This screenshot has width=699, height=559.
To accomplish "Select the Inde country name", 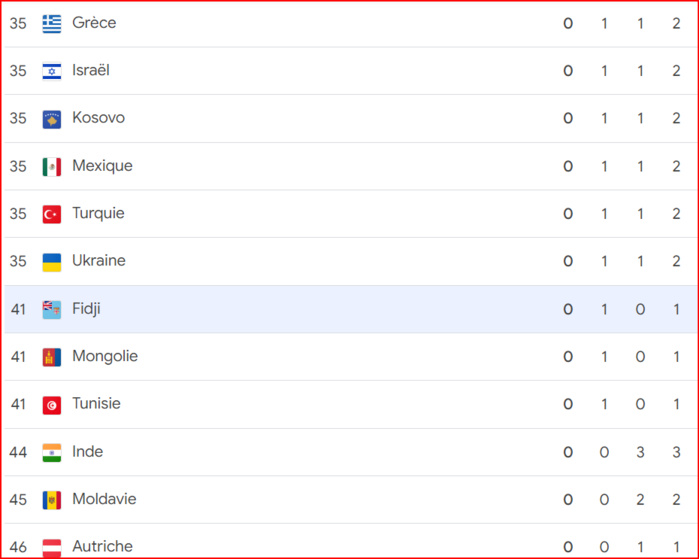I will (88, 452).
